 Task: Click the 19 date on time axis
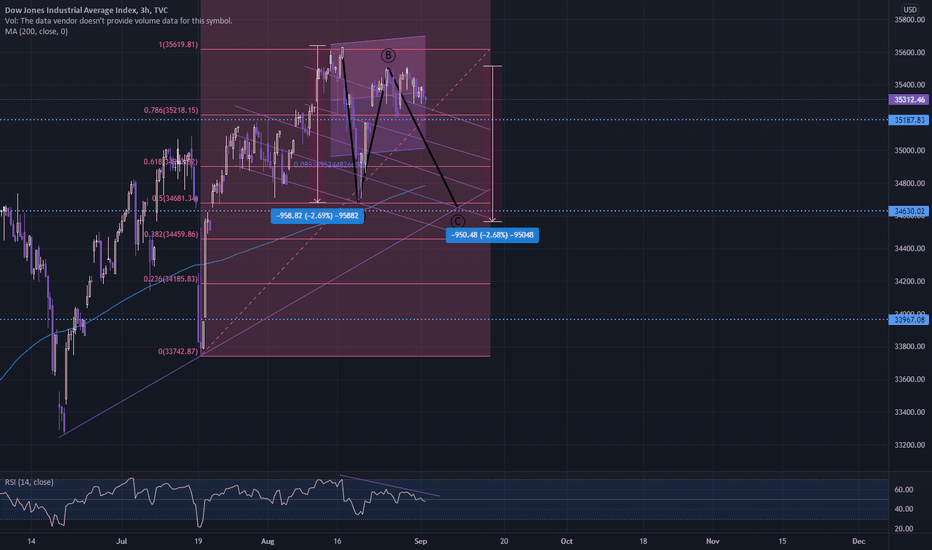coord(199,542)
